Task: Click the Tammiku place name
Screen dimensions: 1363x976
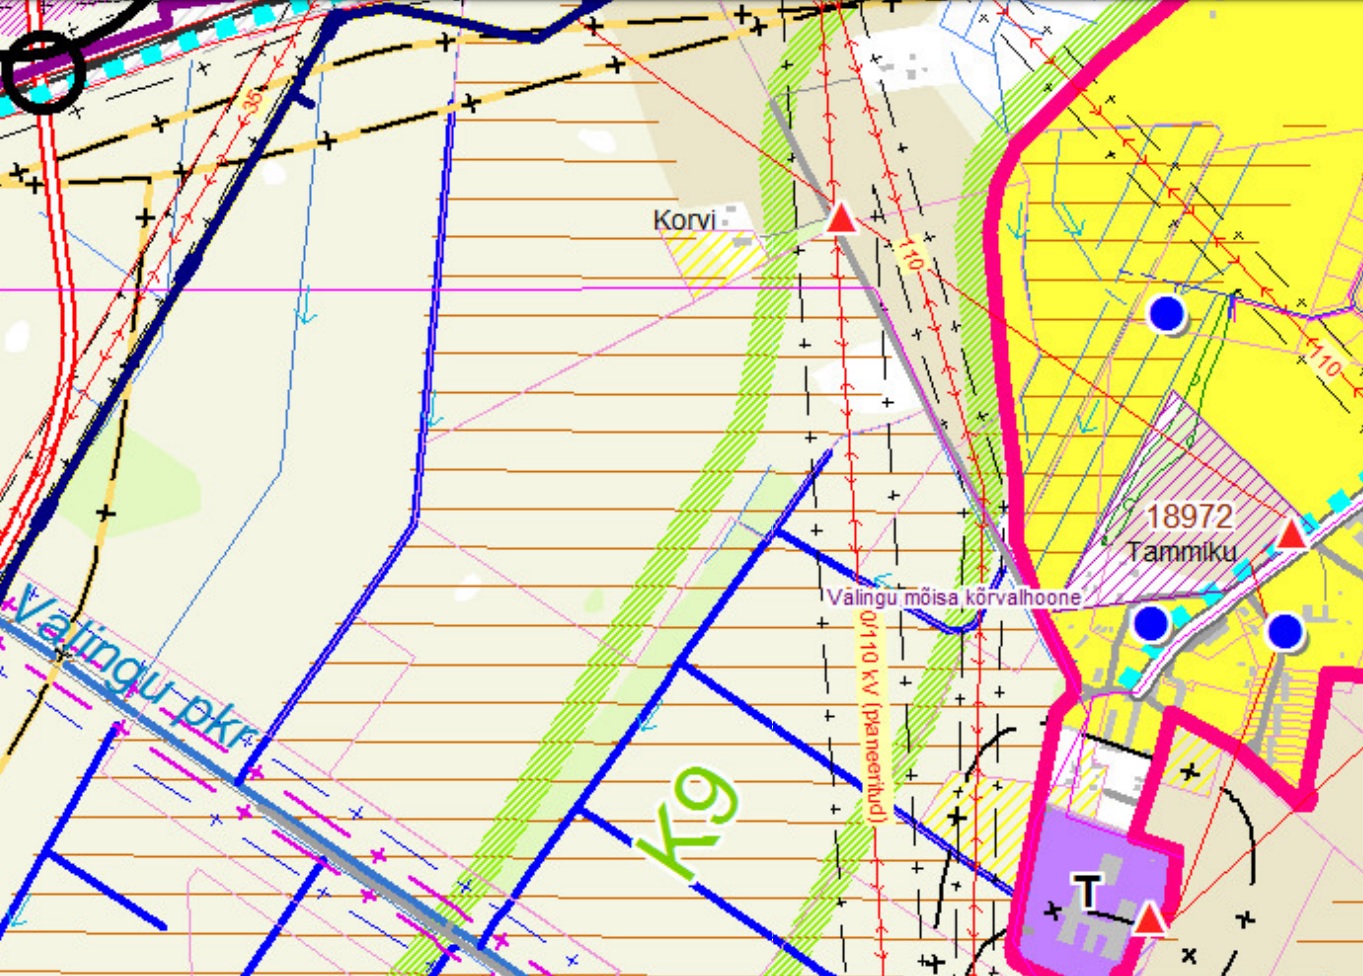Action: [x=1180, y=551]
